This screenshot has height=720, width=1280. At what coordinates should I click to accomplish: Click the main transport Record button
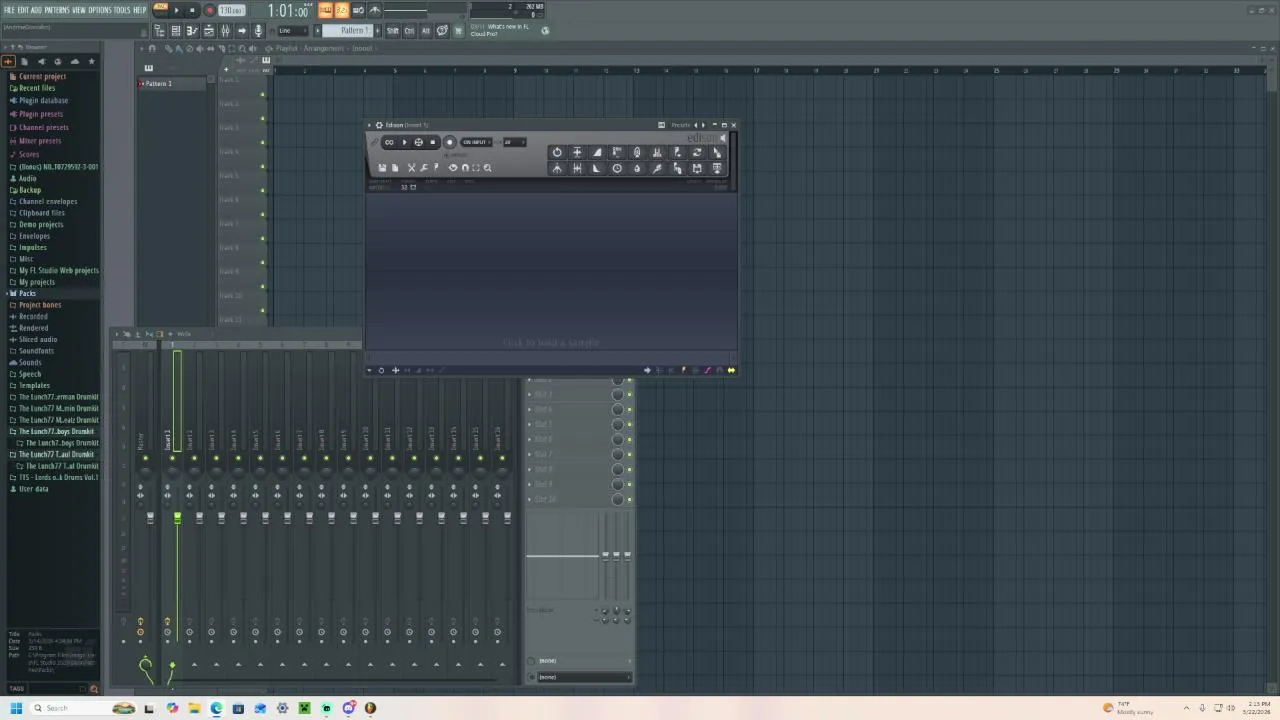point(210,10)
